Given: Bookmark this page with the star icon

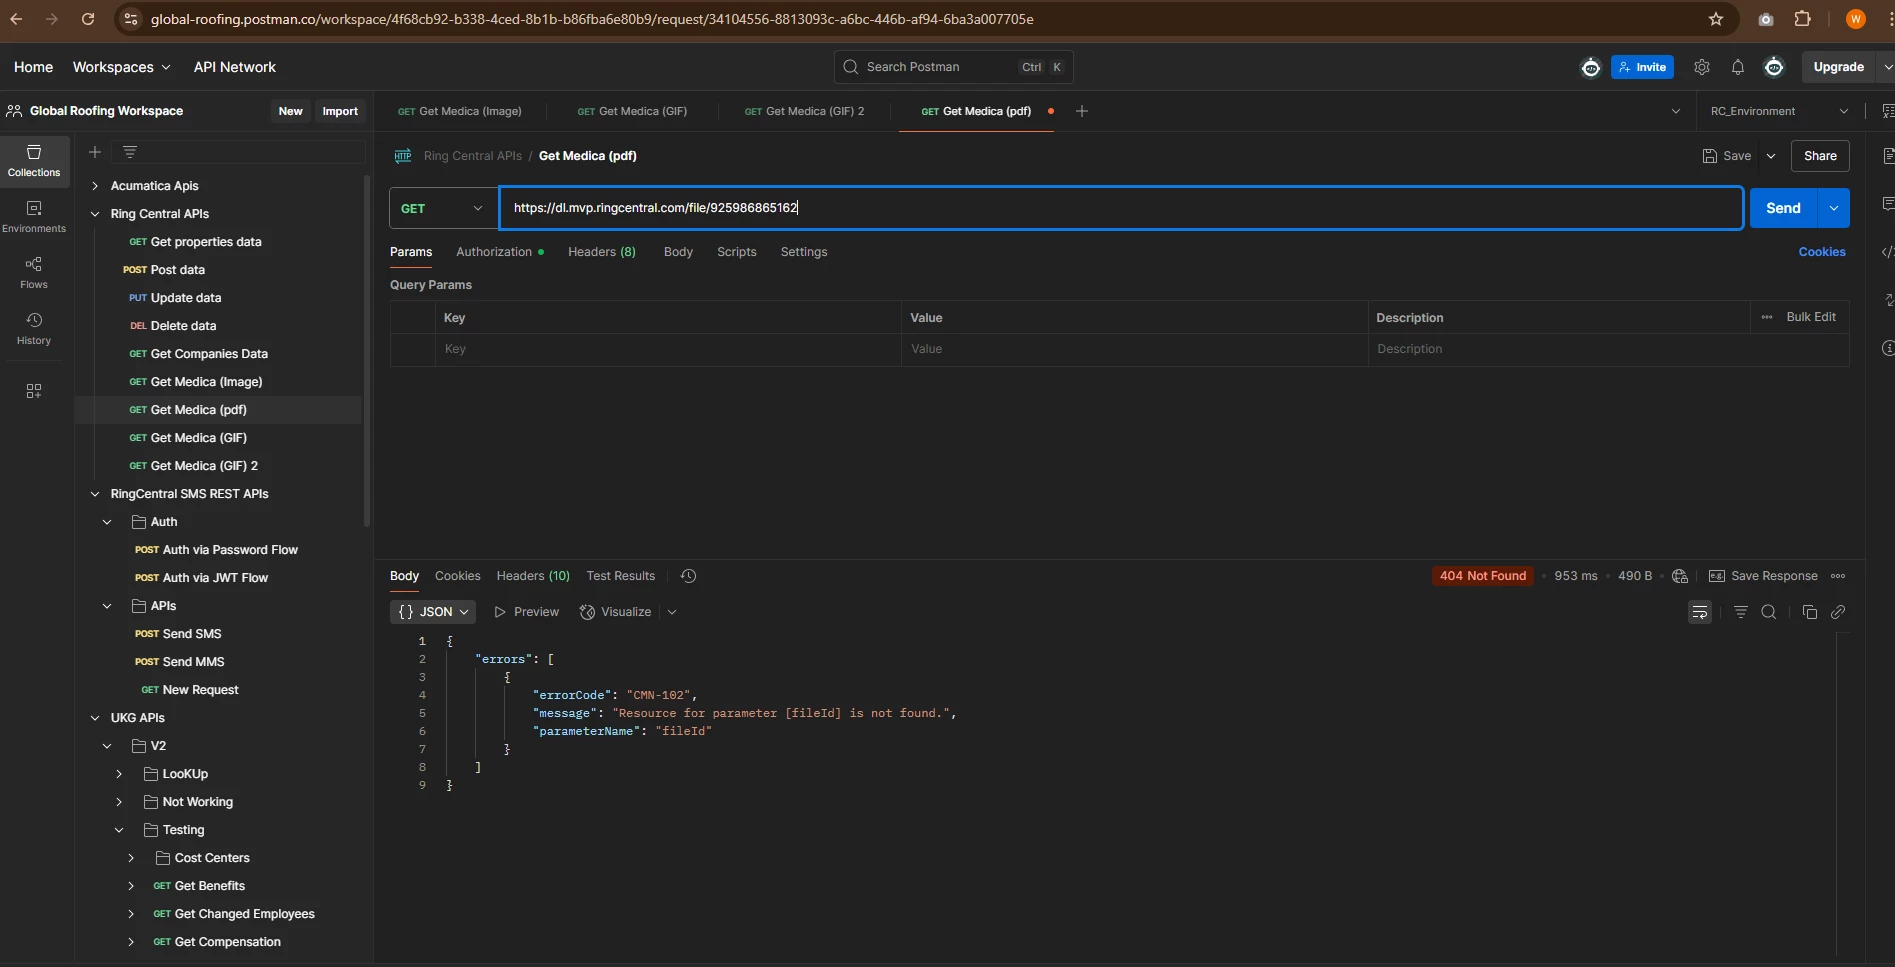Looking at the screenshot, I should point(1716,19).
